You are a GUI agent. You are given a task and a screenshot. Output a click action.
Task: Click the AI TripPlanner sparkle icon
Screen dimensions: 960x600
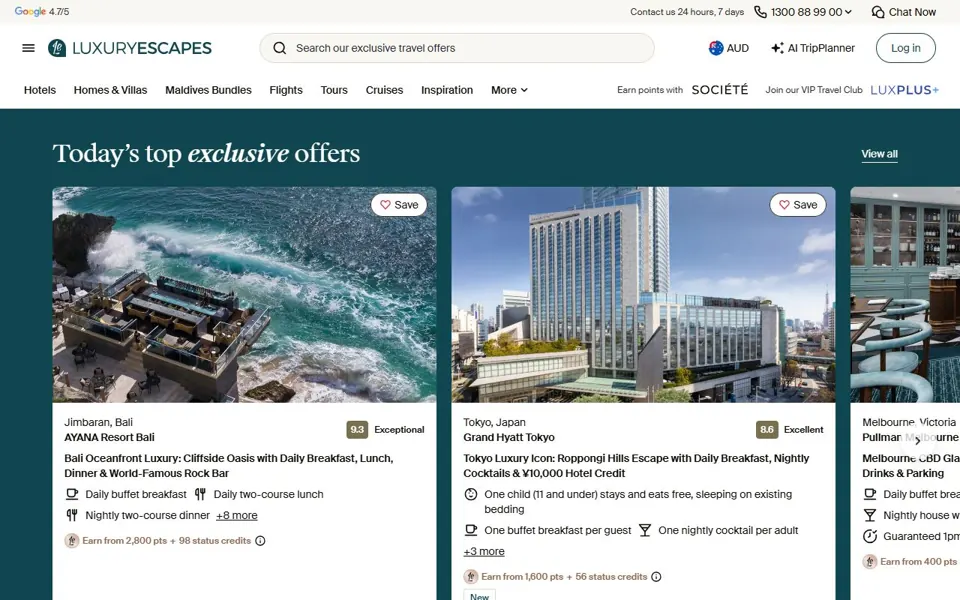[x=778, y=48]
